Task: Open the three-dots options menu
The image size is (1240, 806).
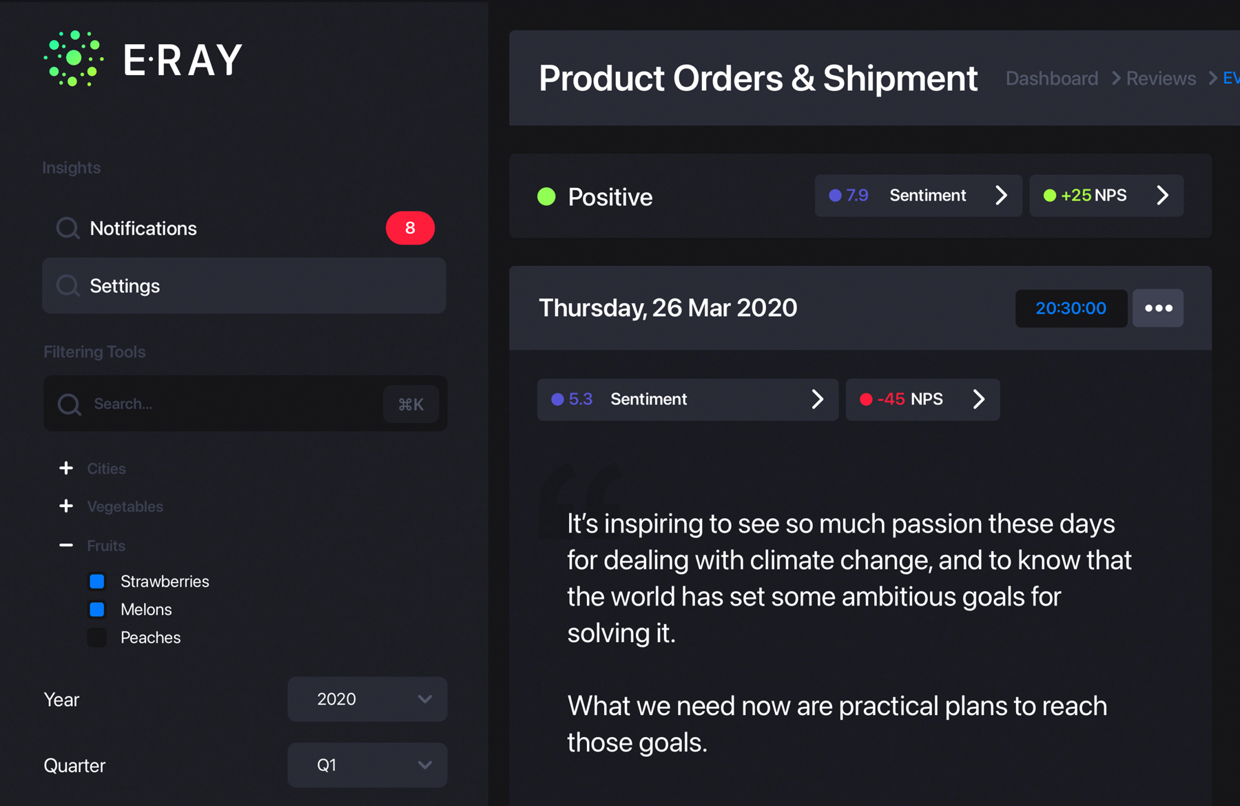Action: point(1158,308)
